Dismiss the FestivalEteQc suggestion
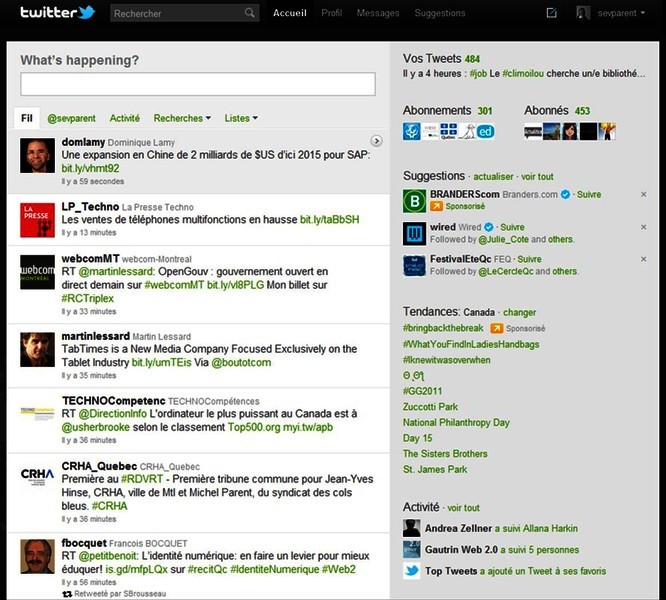This screenshot has height=600, width=666. click(643, 259)
